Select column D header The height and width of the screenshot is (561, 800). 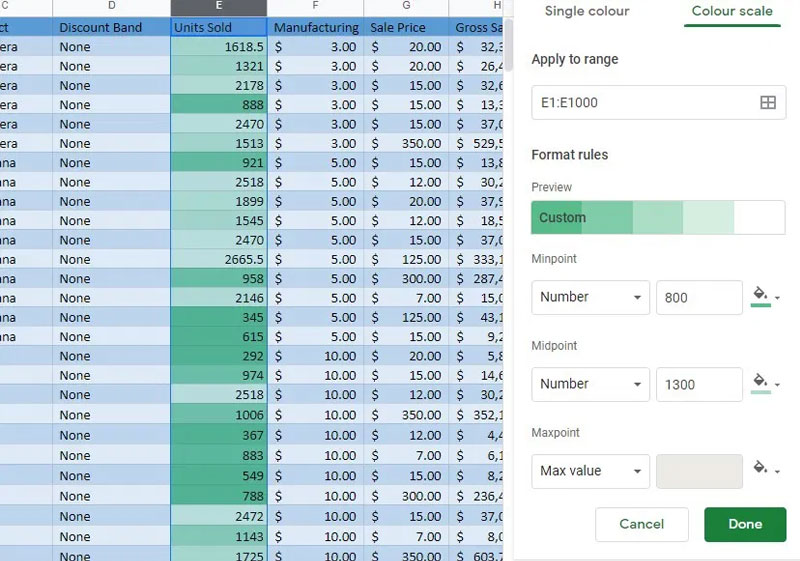pos(111,7)
